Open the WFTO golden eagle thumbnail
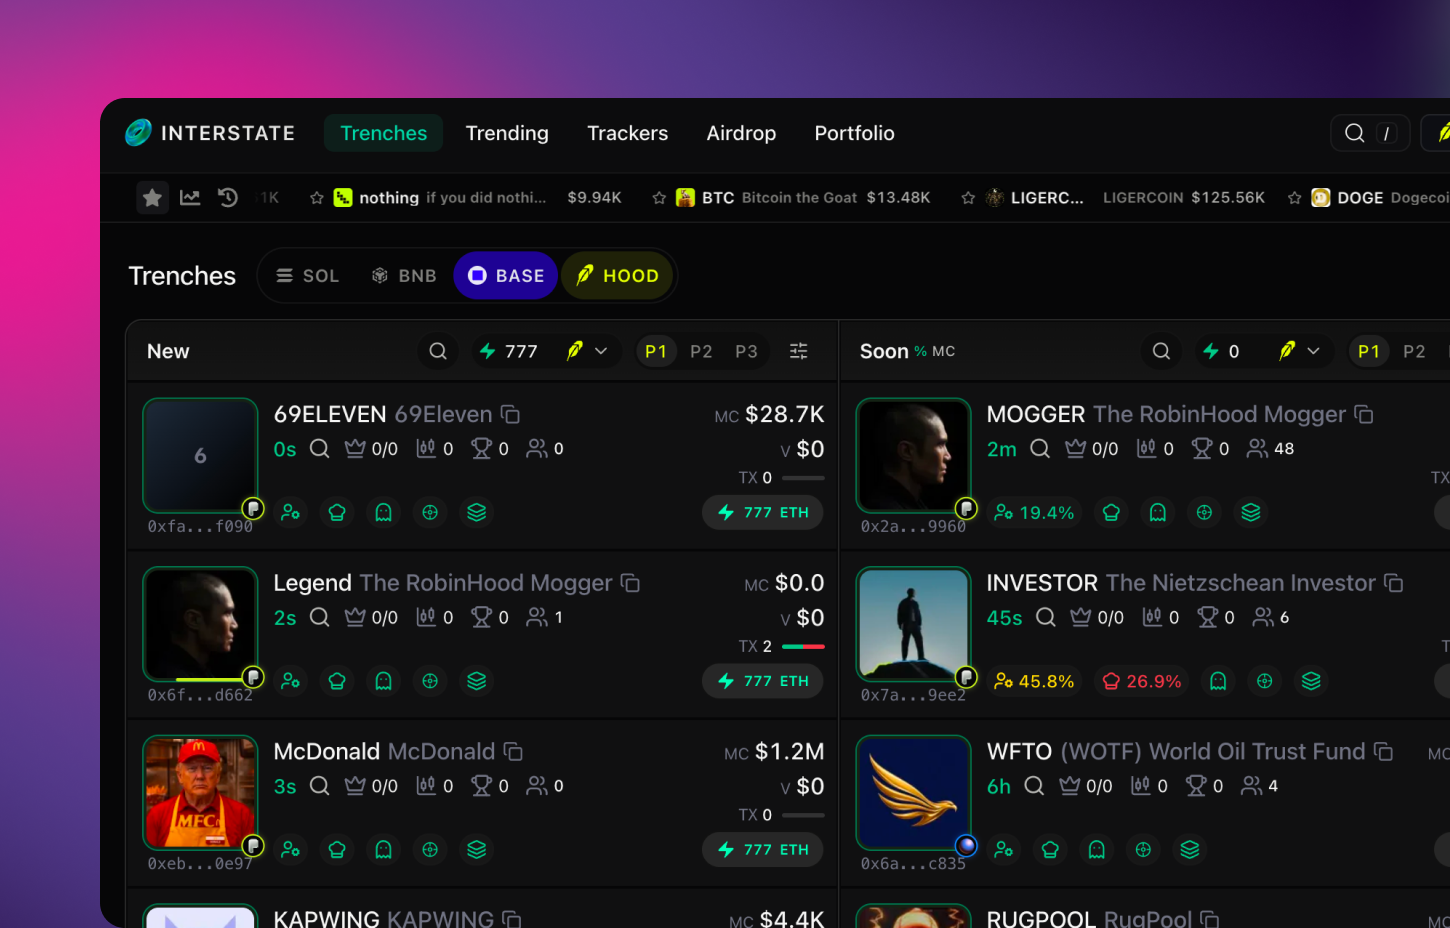 coord(913,792)
